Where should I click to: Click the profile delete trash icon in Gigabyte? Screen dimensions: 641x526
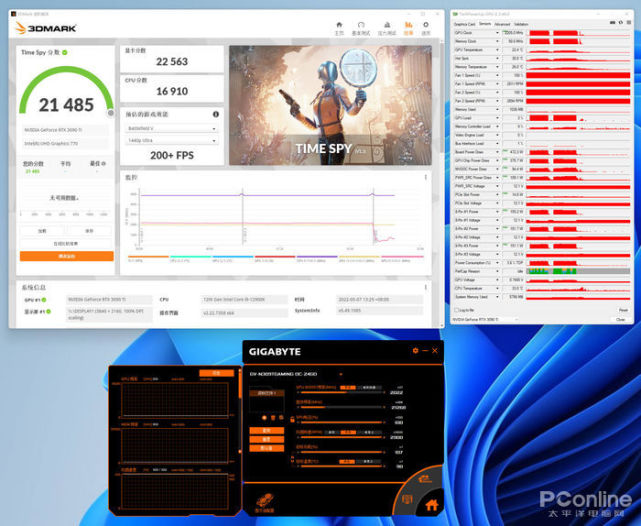(273, 418)
